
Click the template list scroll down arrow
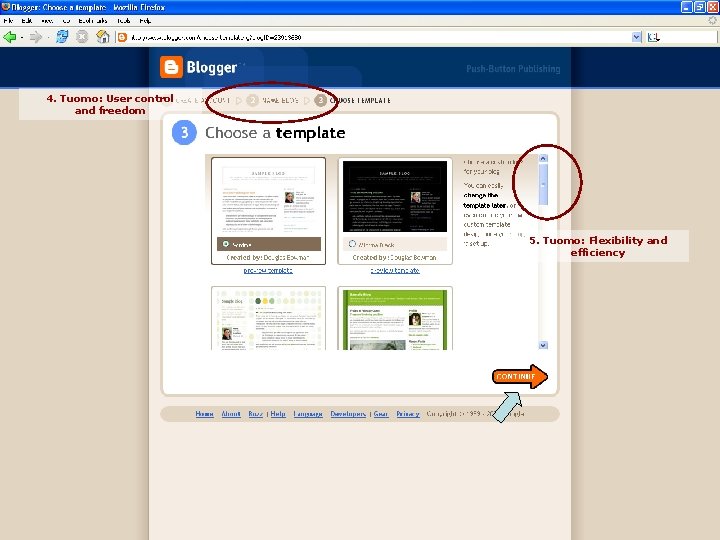point(543,345)
